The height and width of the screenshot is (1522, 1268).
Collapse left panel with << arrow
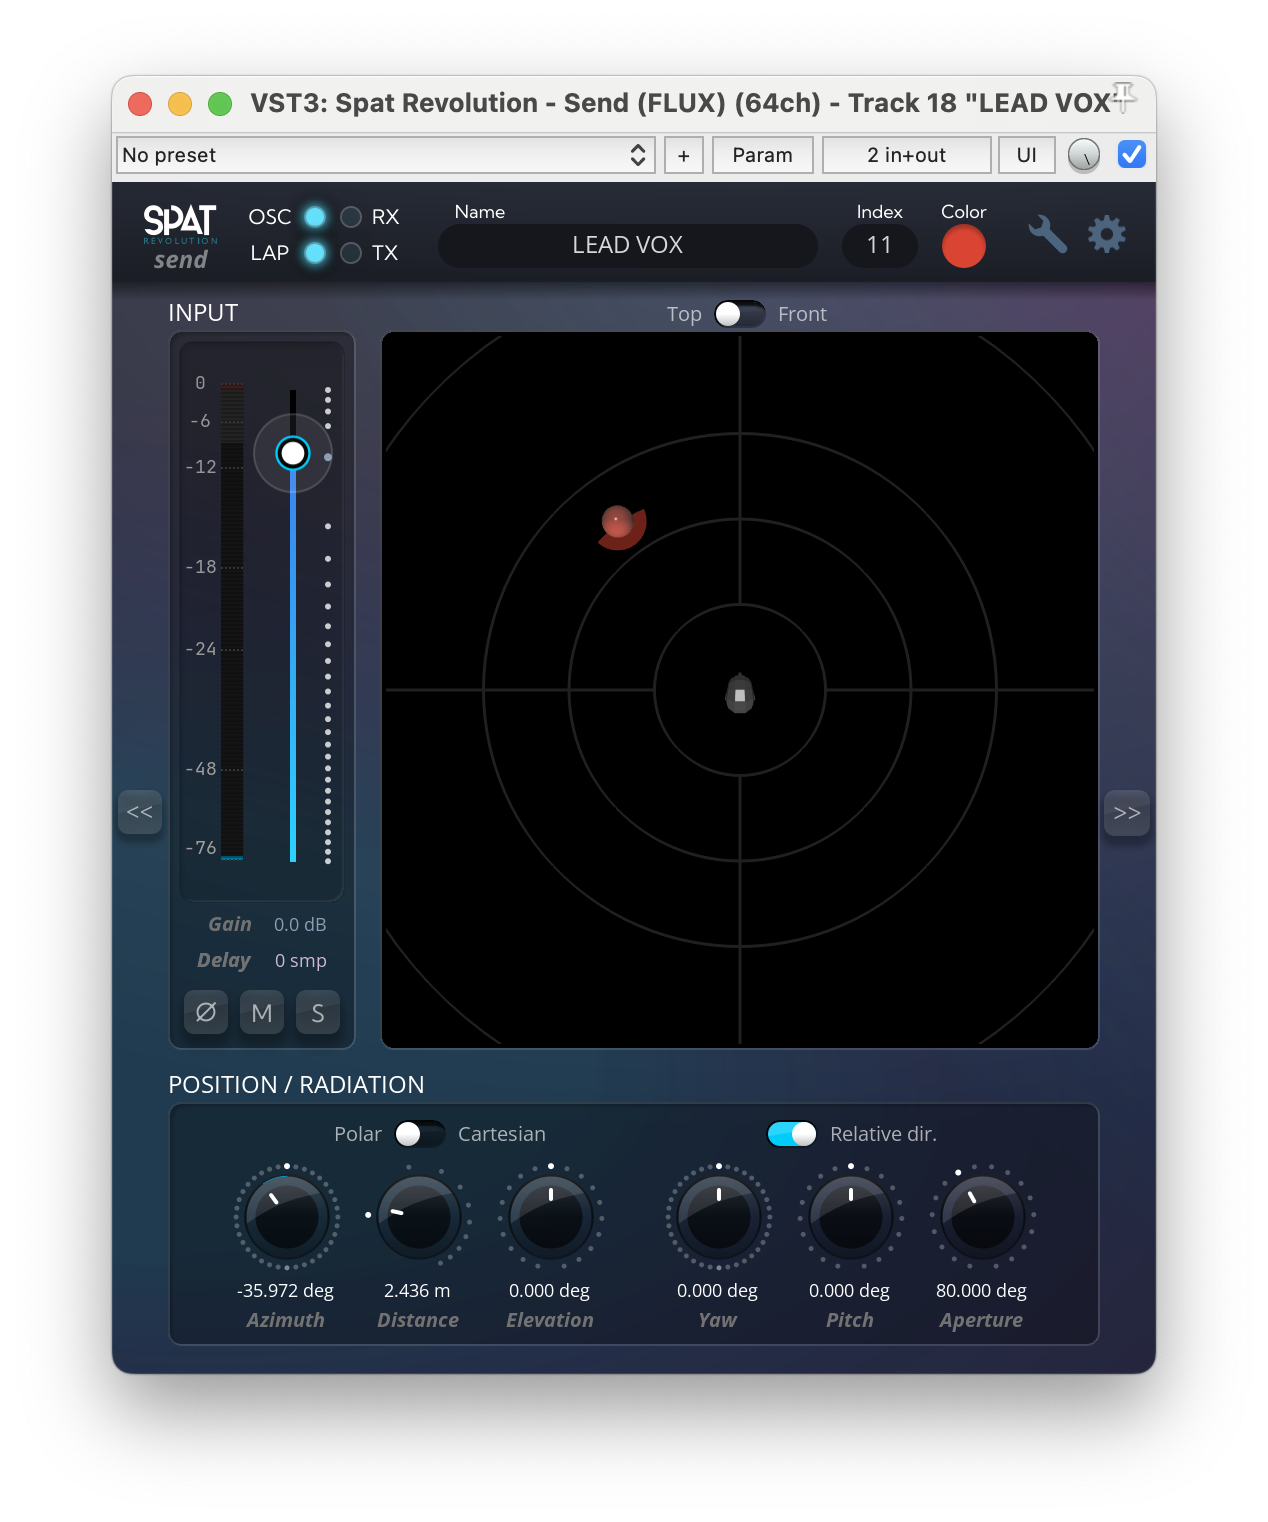coord(140,812)
